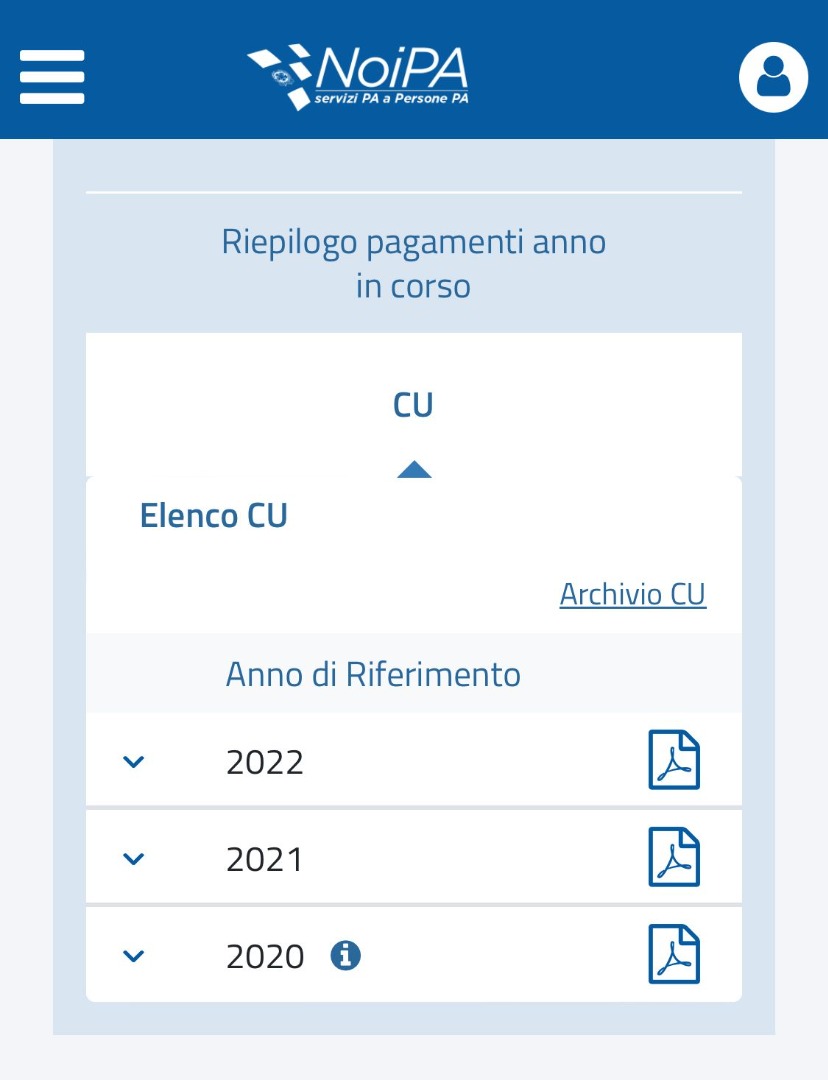Select the 2020 year label
This screenshot has width=828, height=1080.
[265, 957]
